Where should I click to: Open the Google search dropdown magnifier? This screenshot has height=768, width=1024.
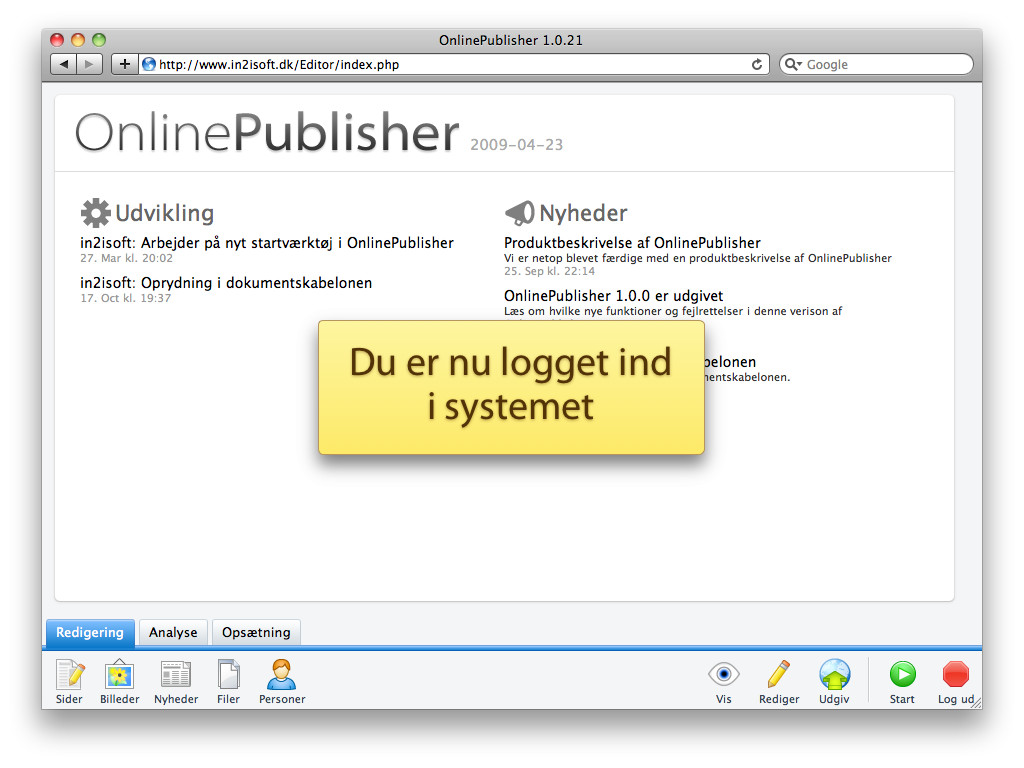pos(794,64)
